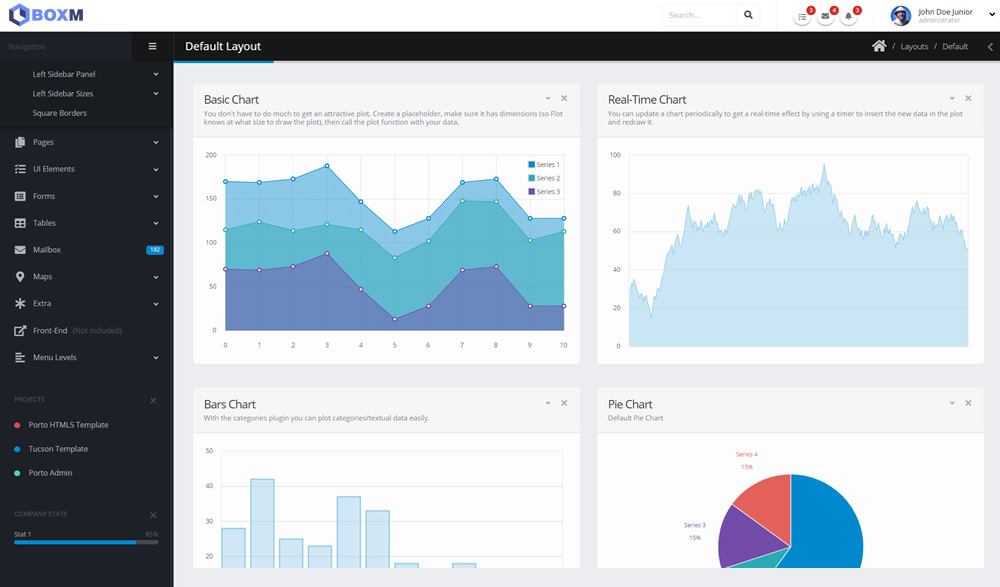Open the tasks list icon
Viewport: 1000px width, 587px height.
802,16
